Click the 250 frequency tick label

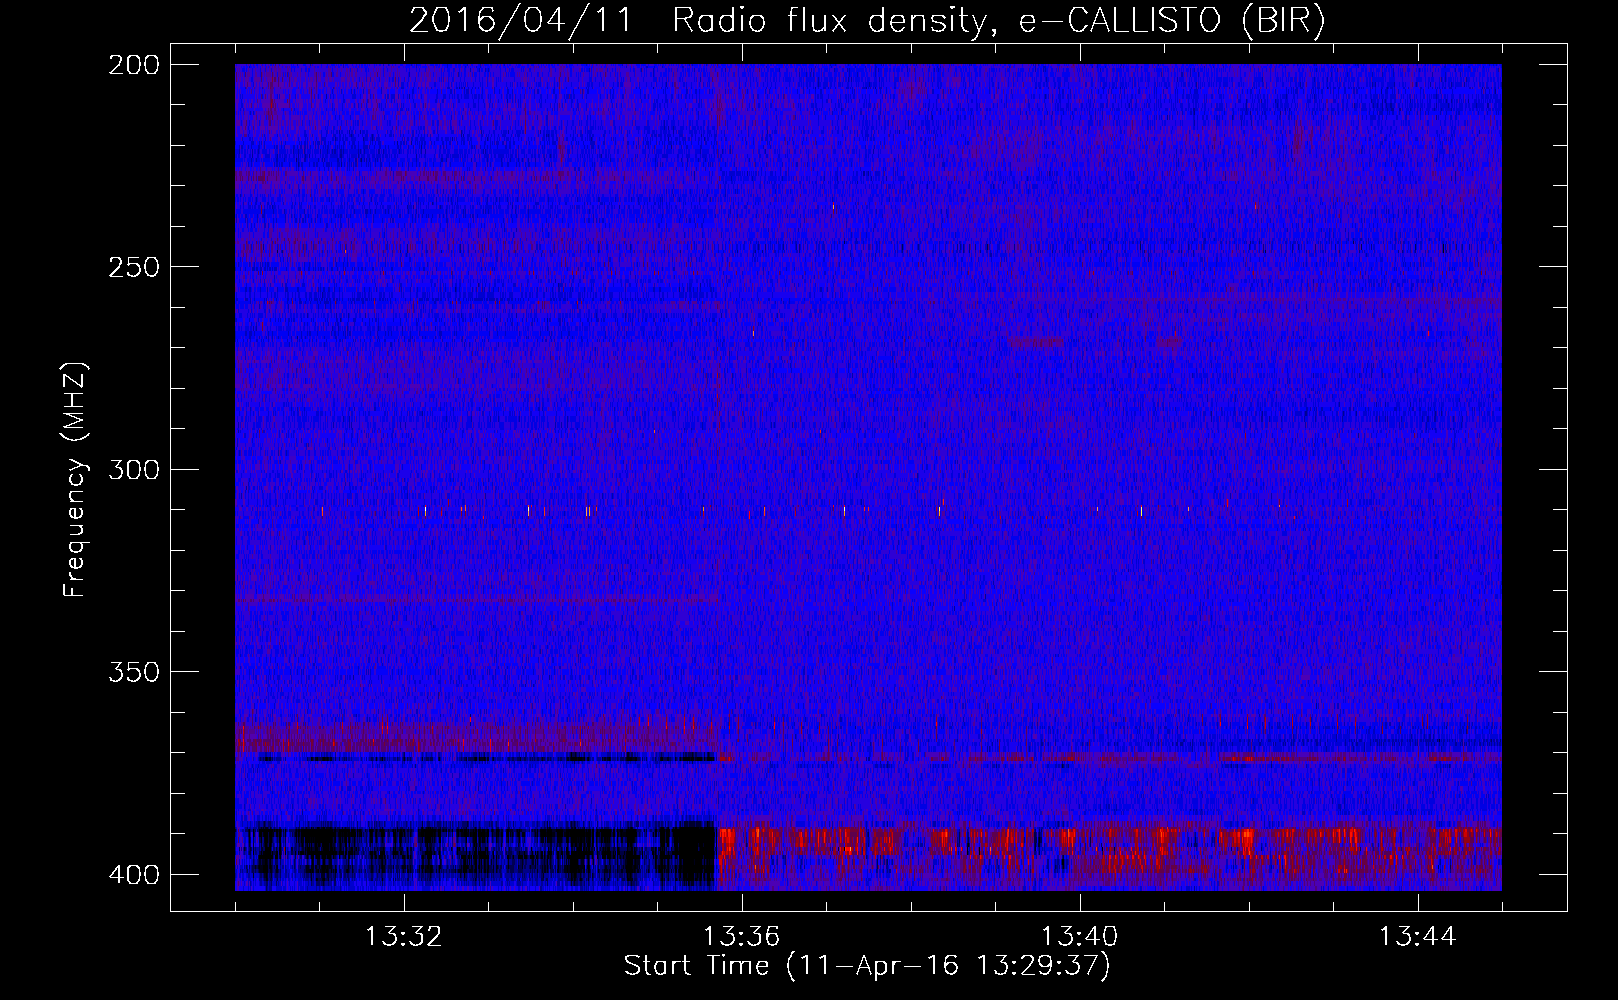134,267
